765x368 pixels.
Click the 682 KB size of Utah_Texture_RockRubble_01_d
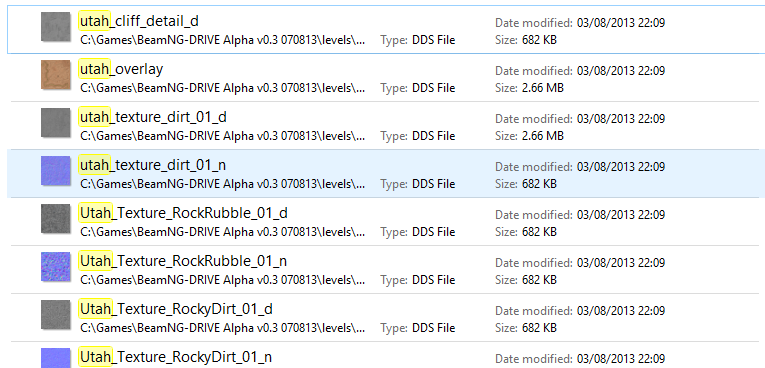[539, 232]
